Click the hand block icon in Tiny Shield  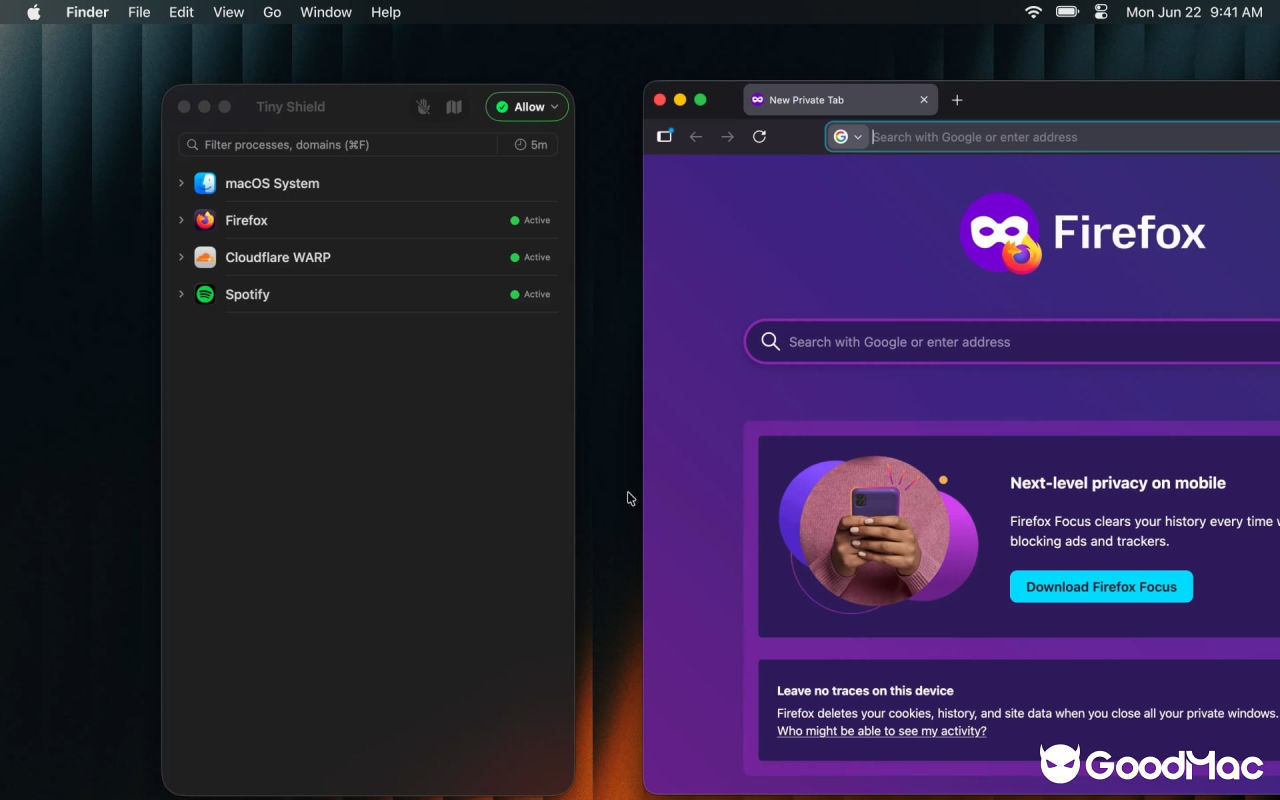point(424,107)
